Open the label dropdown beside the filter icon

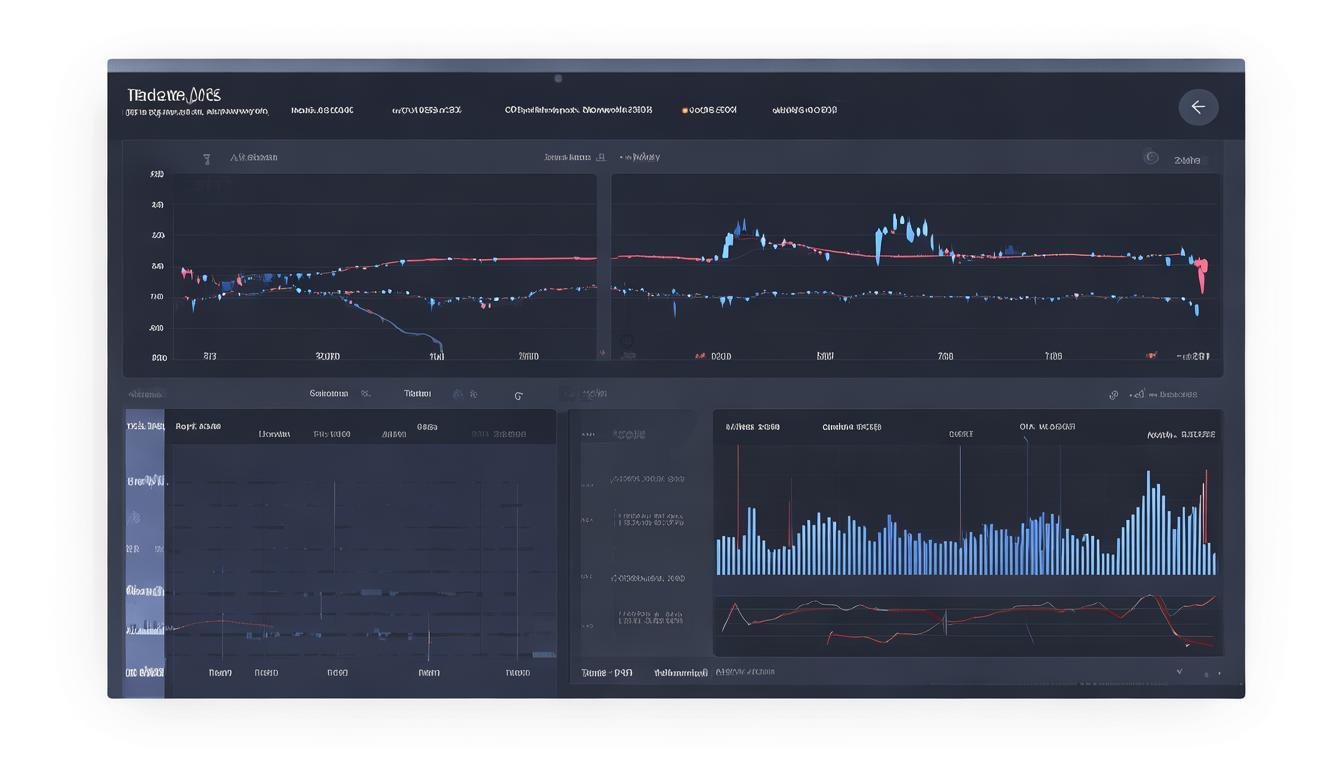pos(254,158)
